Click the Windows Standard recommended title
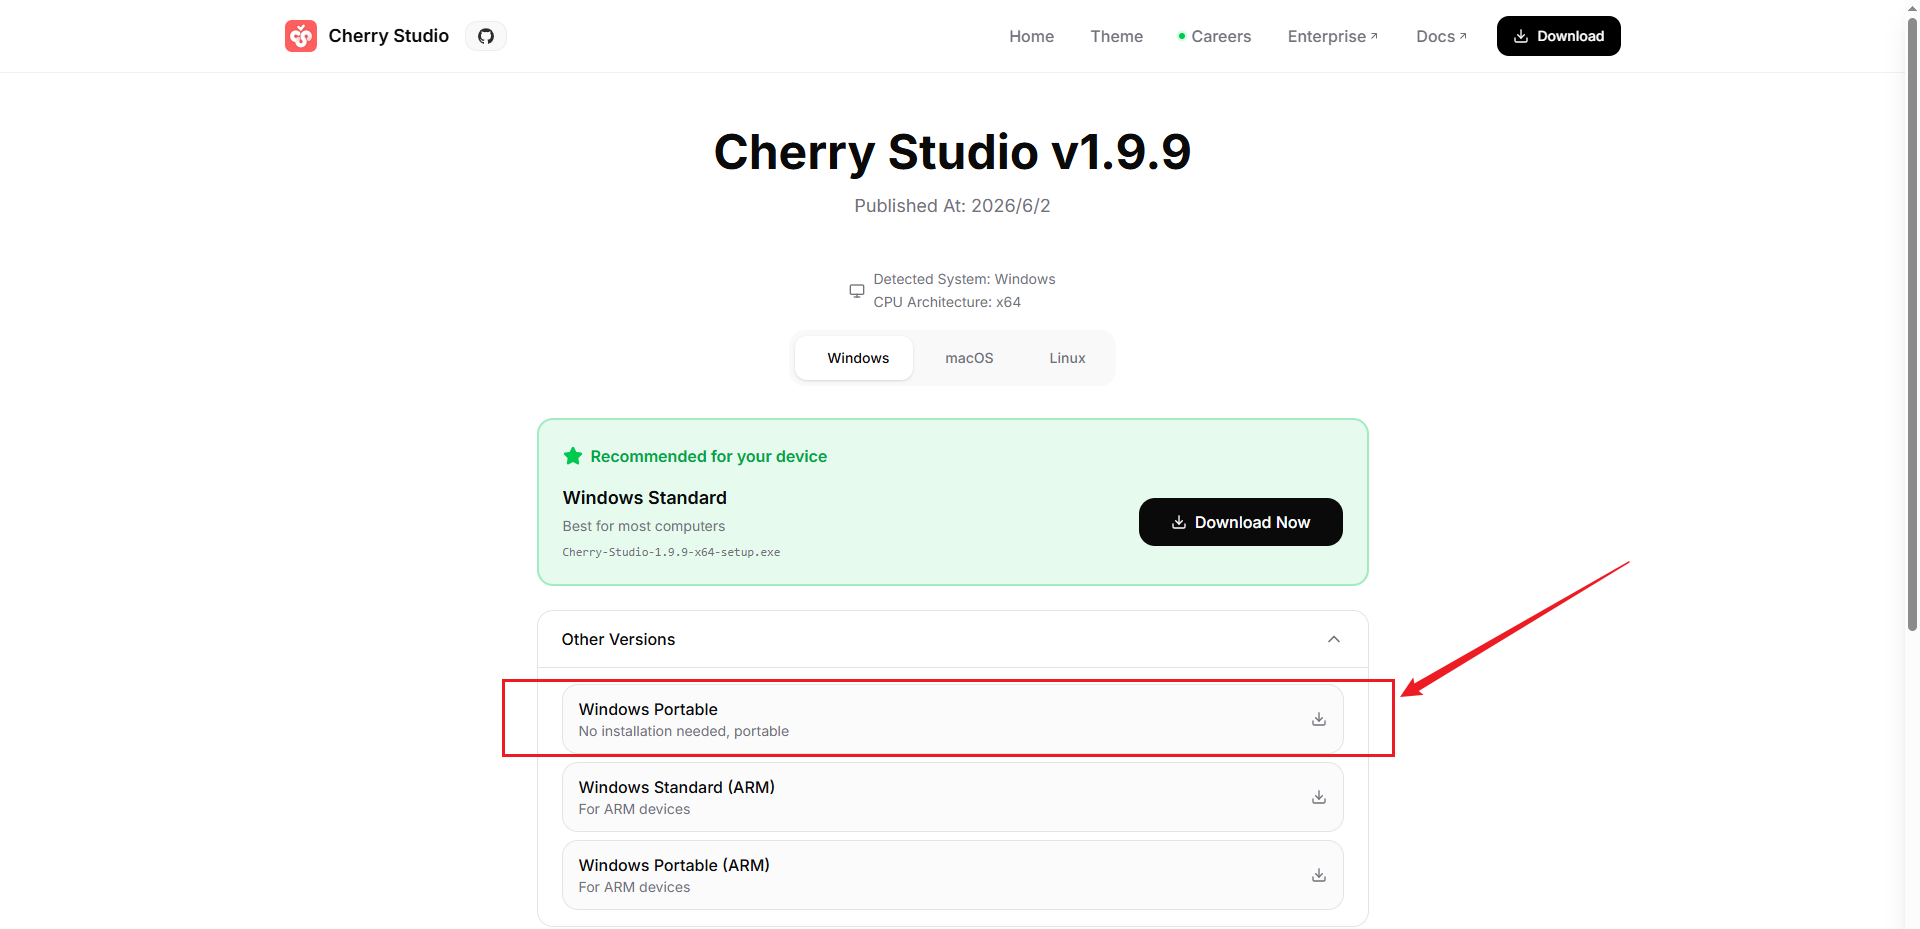1920x929 pixels. click(644, 498)
